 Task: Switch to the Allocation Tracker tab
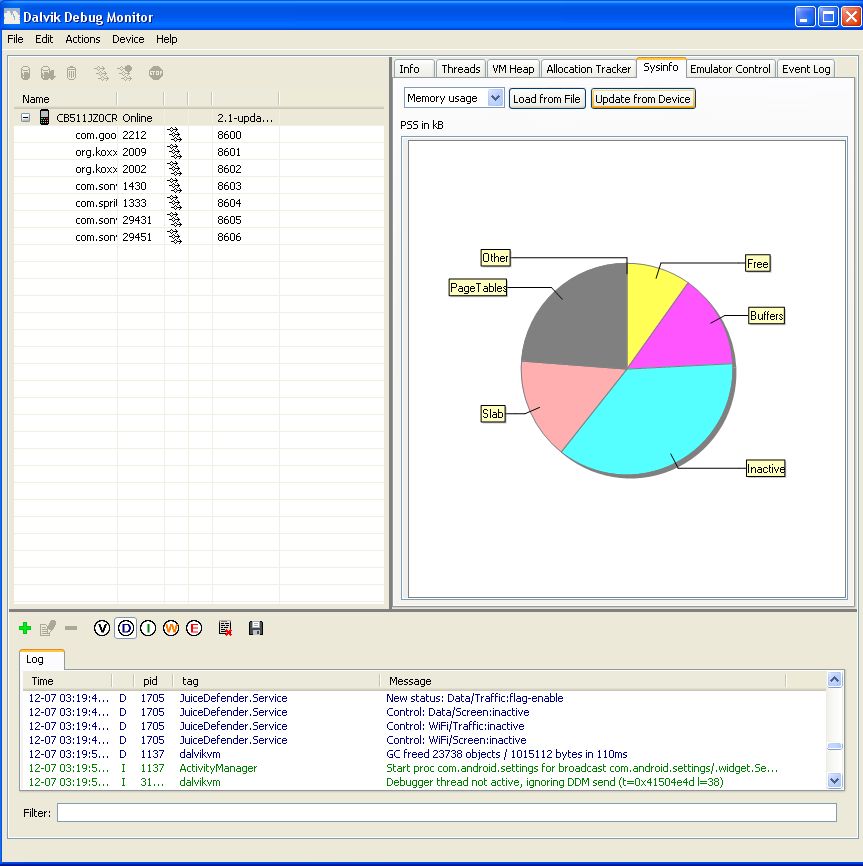tap(588, 69)
